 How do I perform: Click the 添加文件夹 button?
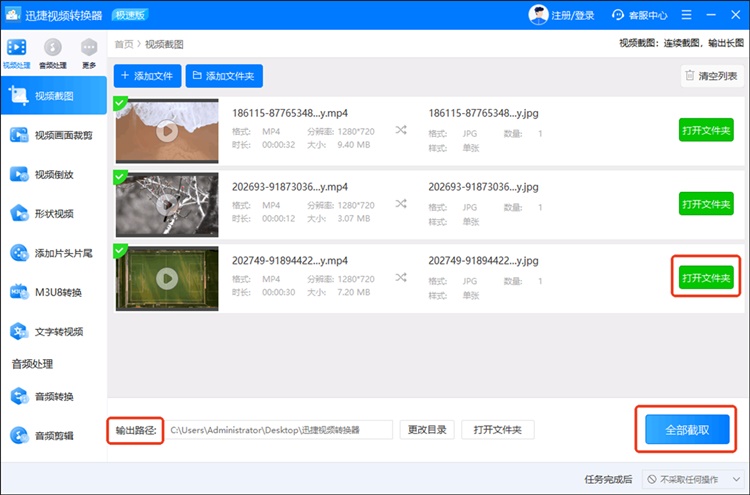point(224,76)
